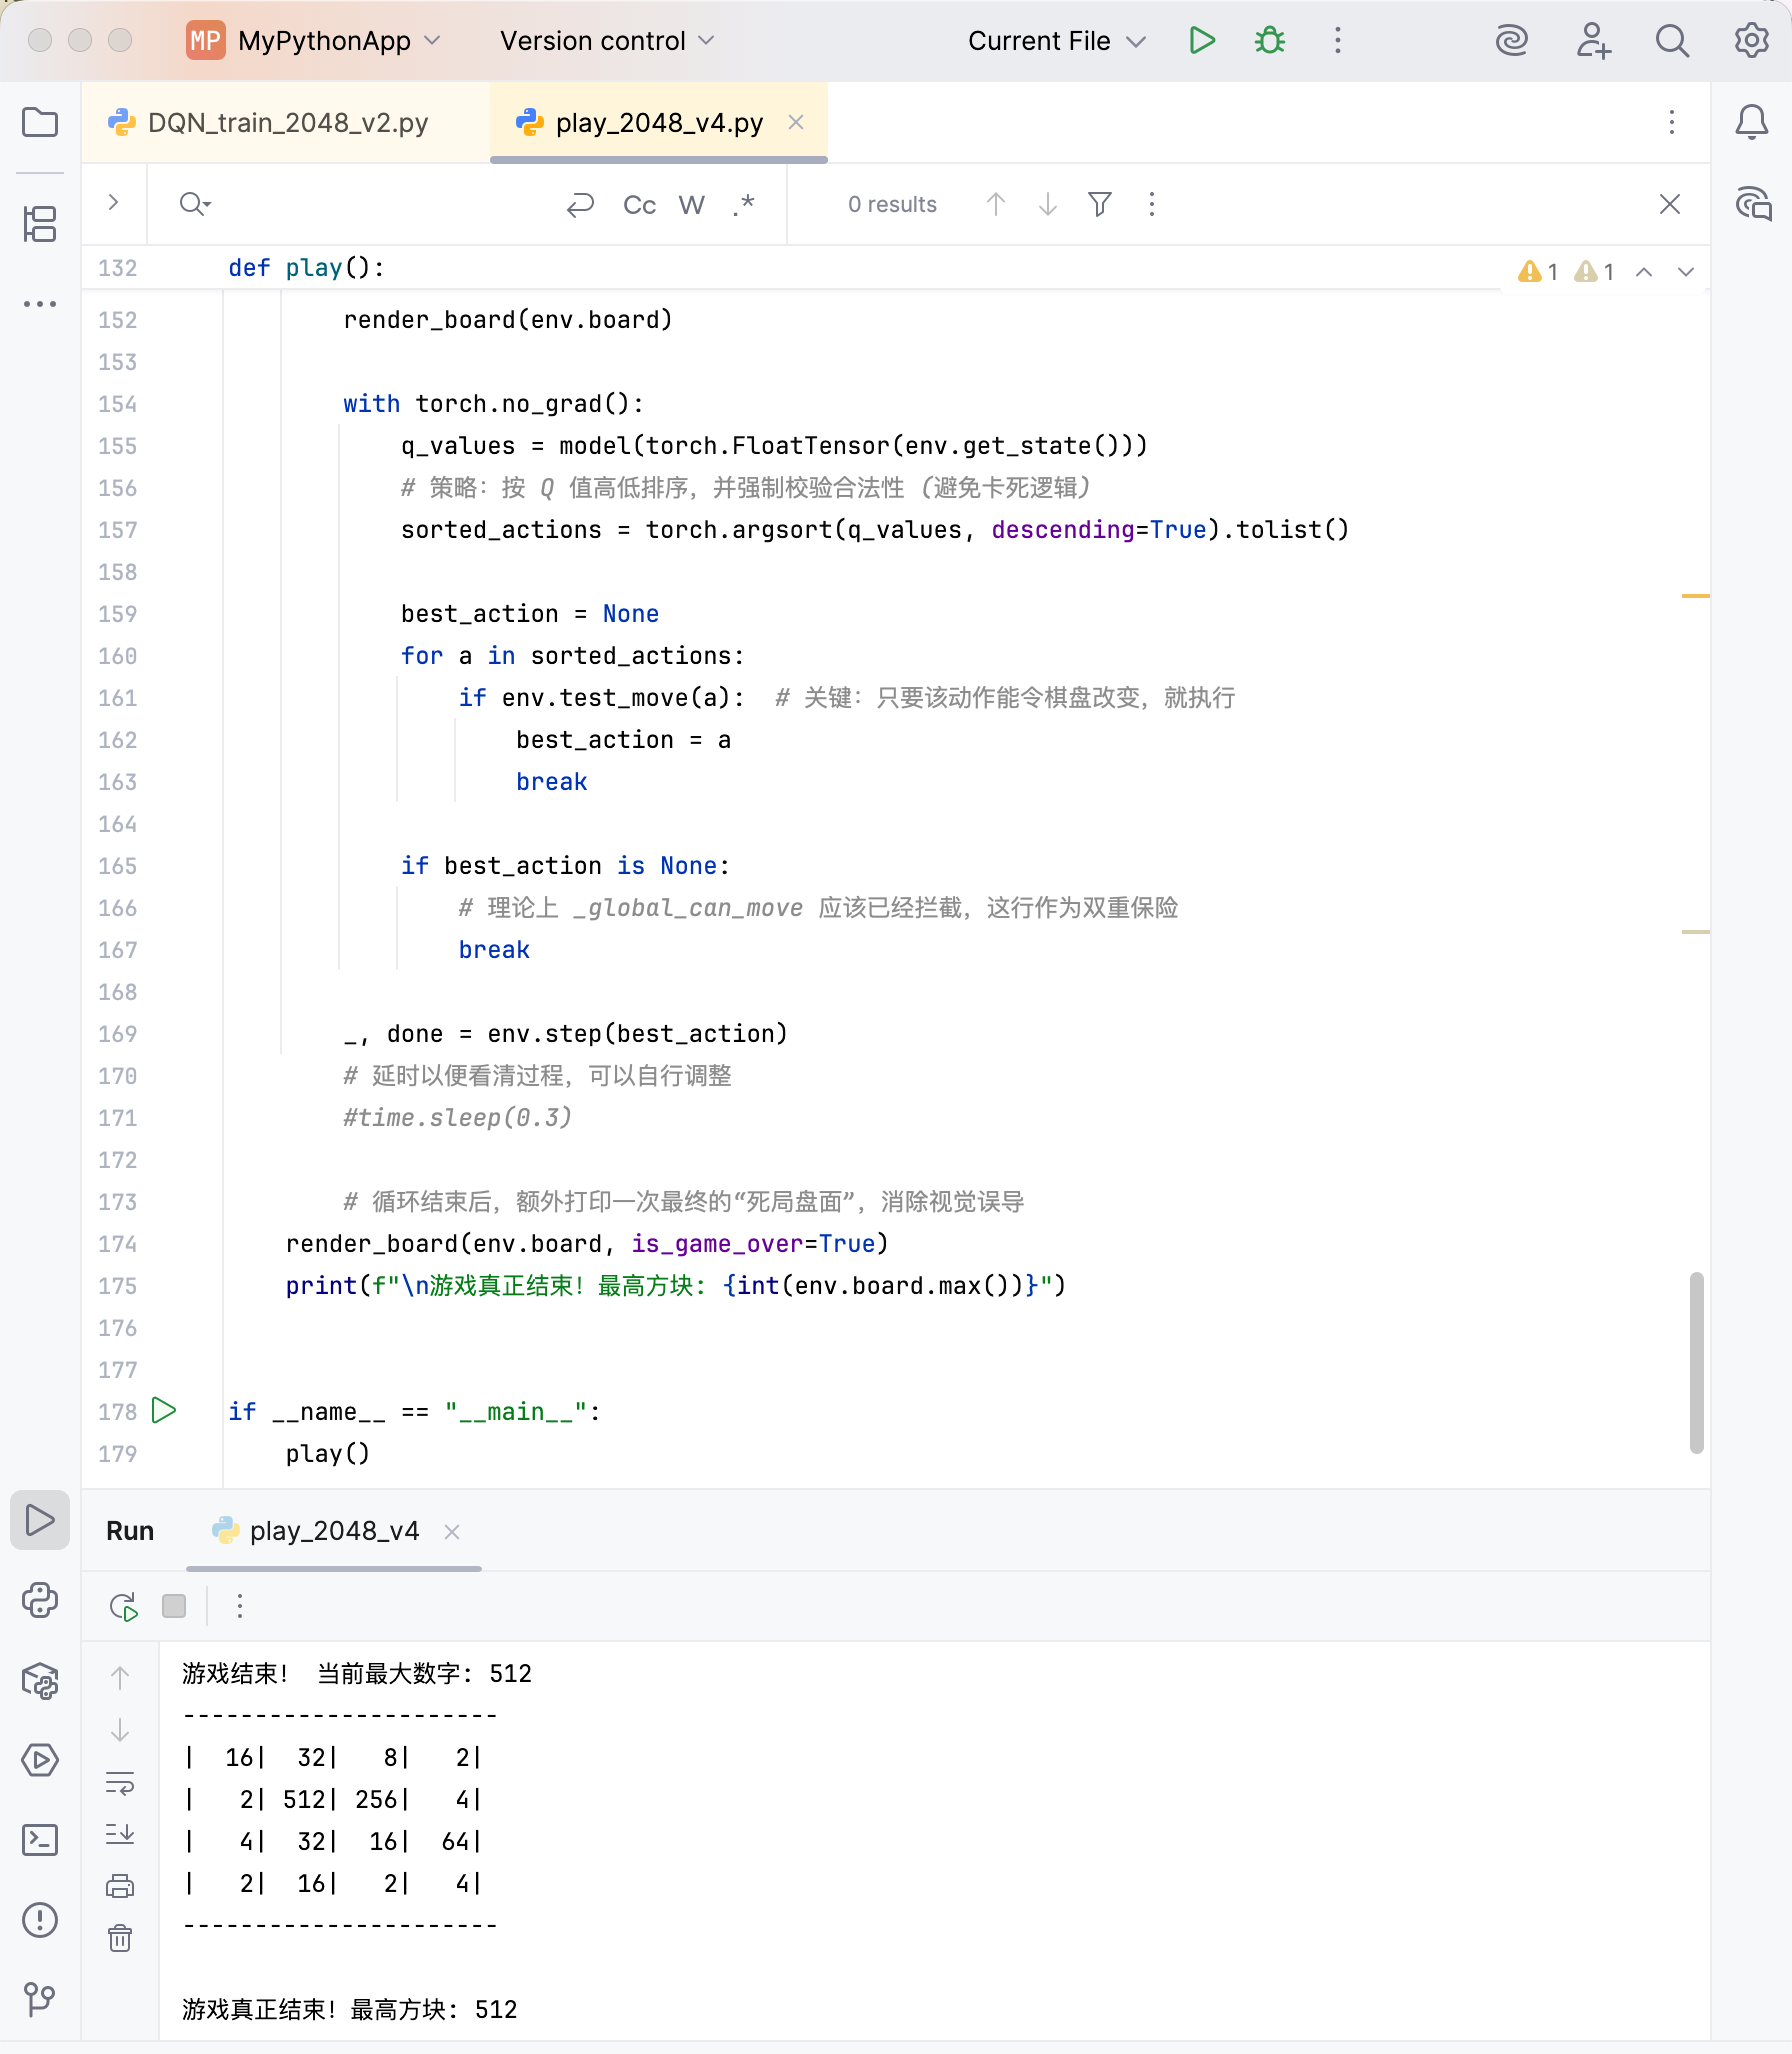Click line number 169 in the gutter
This screenshot has height=2054, width=1792.
tap(118, 1034)
